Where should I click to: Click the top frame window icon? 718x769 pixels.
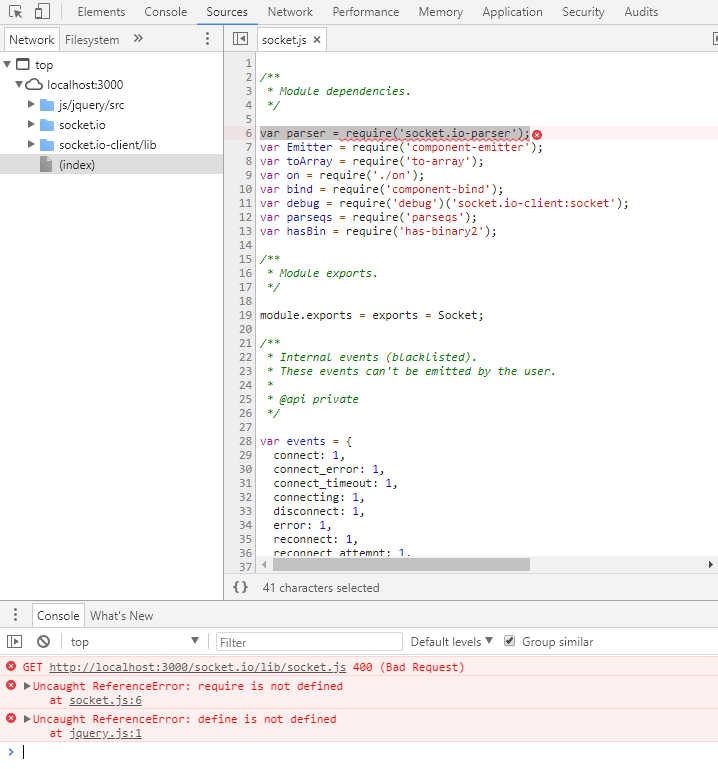pos(23,64)
